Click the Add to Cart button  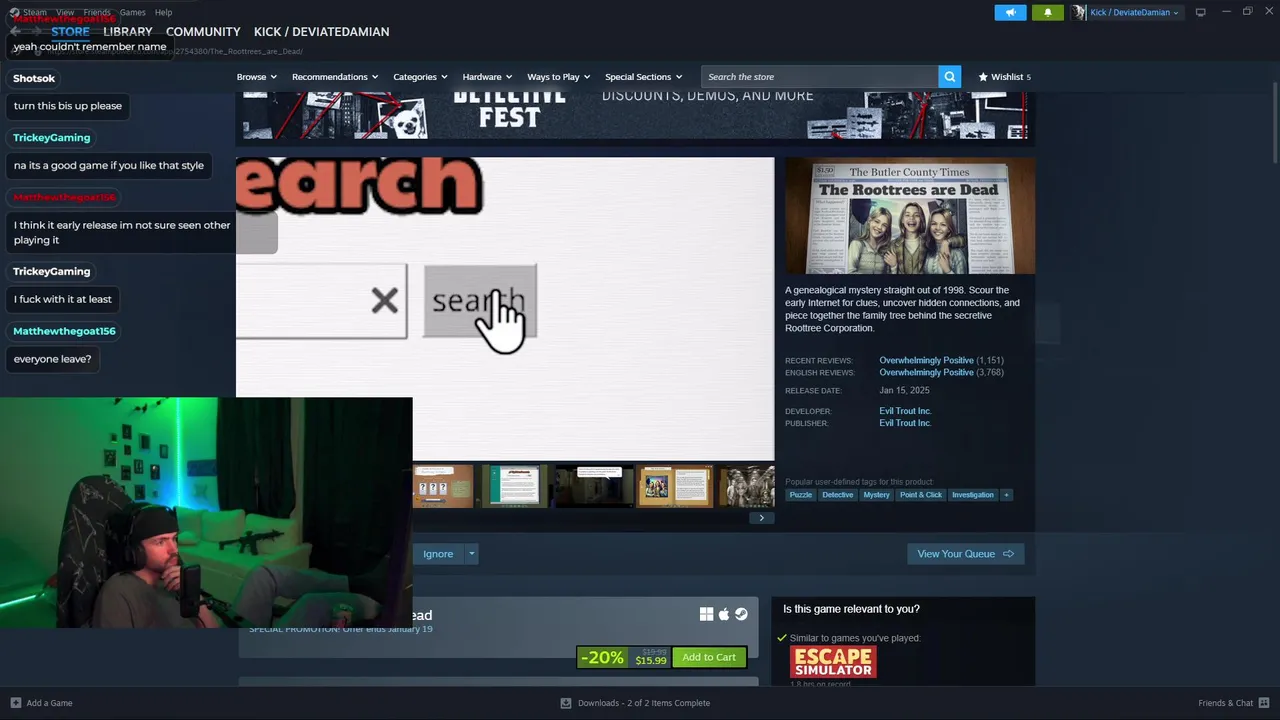pos(709,657)
